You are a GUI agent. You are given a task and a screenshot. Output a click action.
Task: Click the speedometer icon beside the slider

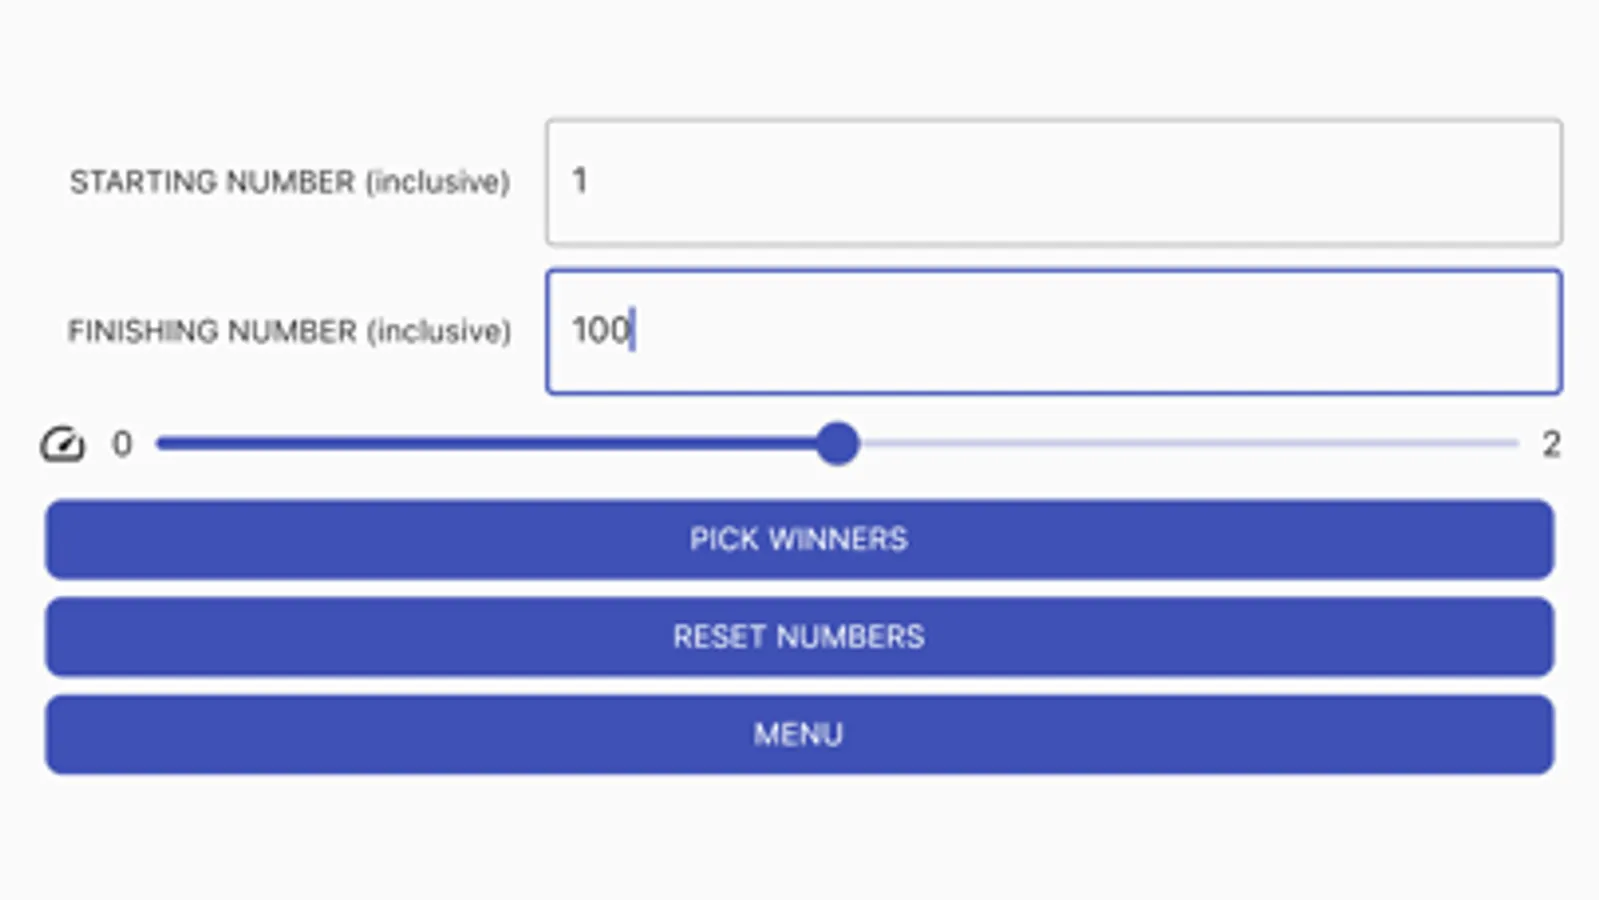(62, 444)
